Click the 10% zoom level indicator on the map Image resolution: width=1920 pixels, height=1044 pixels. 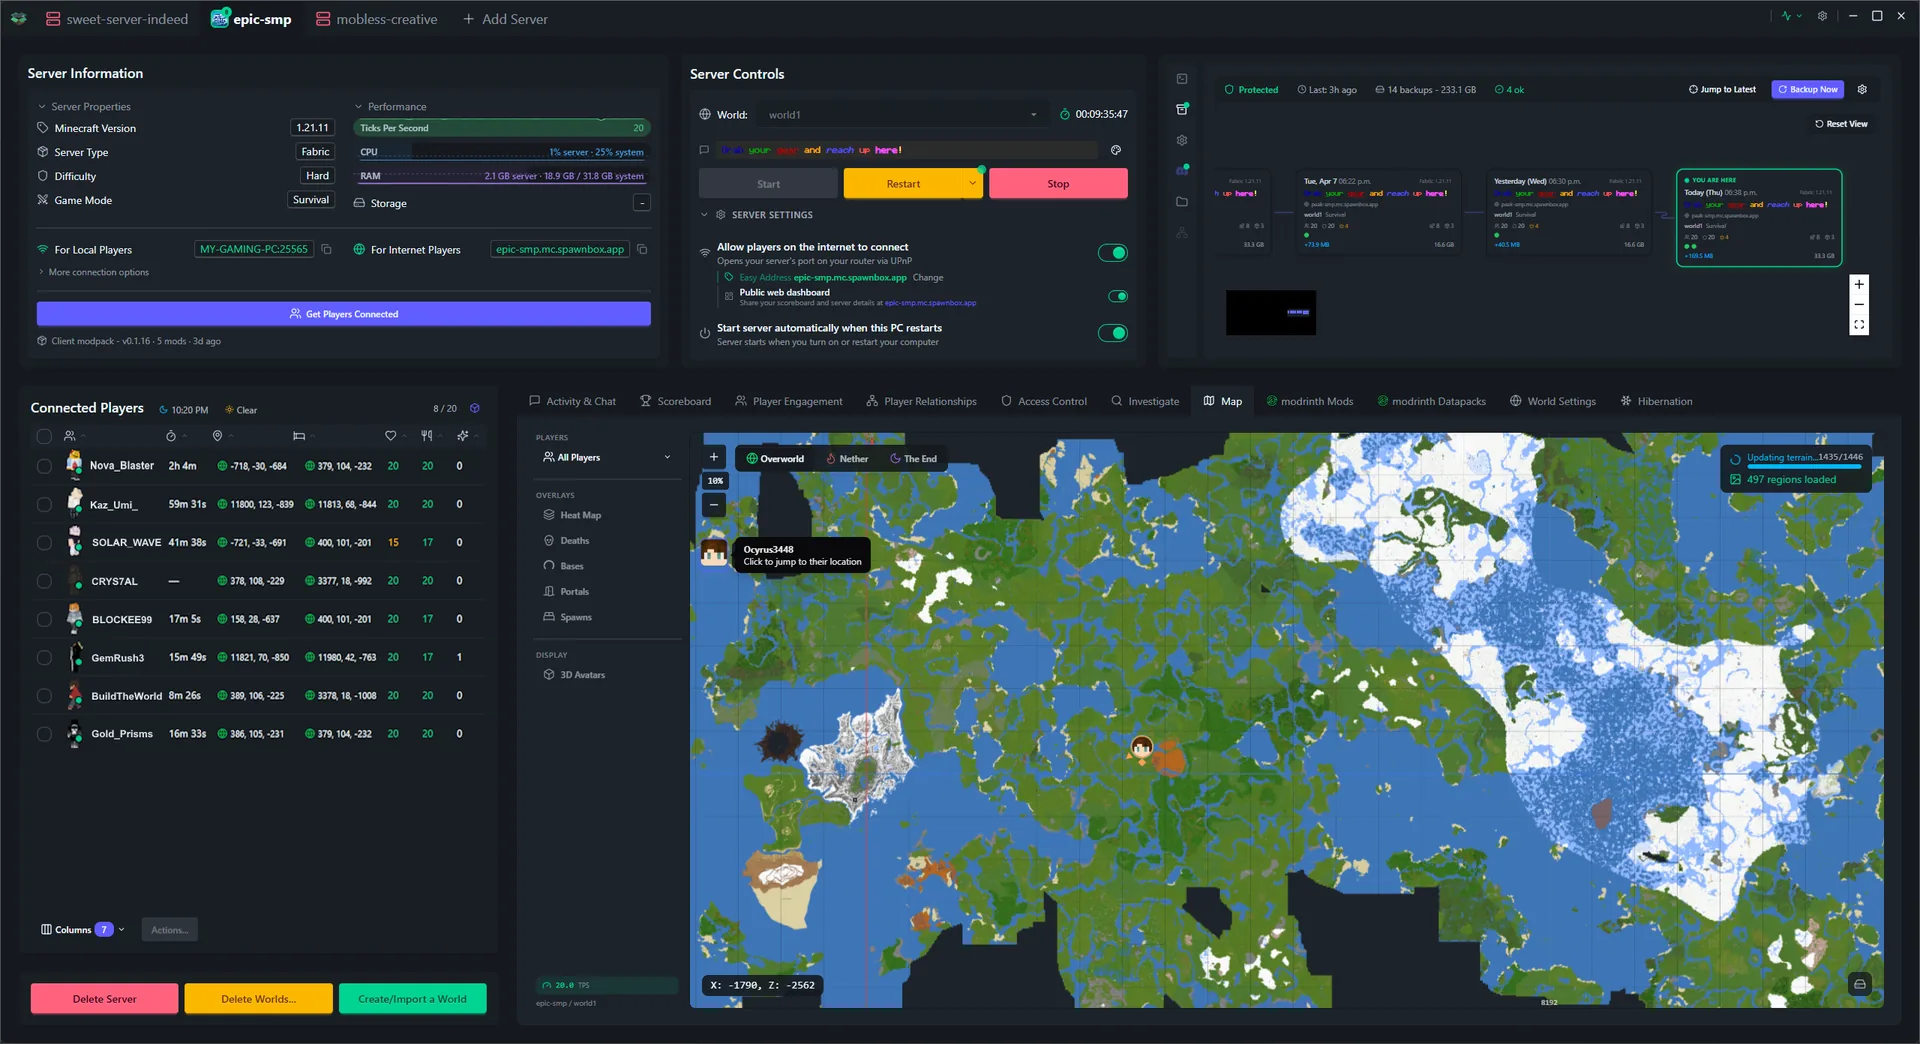coord(715,480)
